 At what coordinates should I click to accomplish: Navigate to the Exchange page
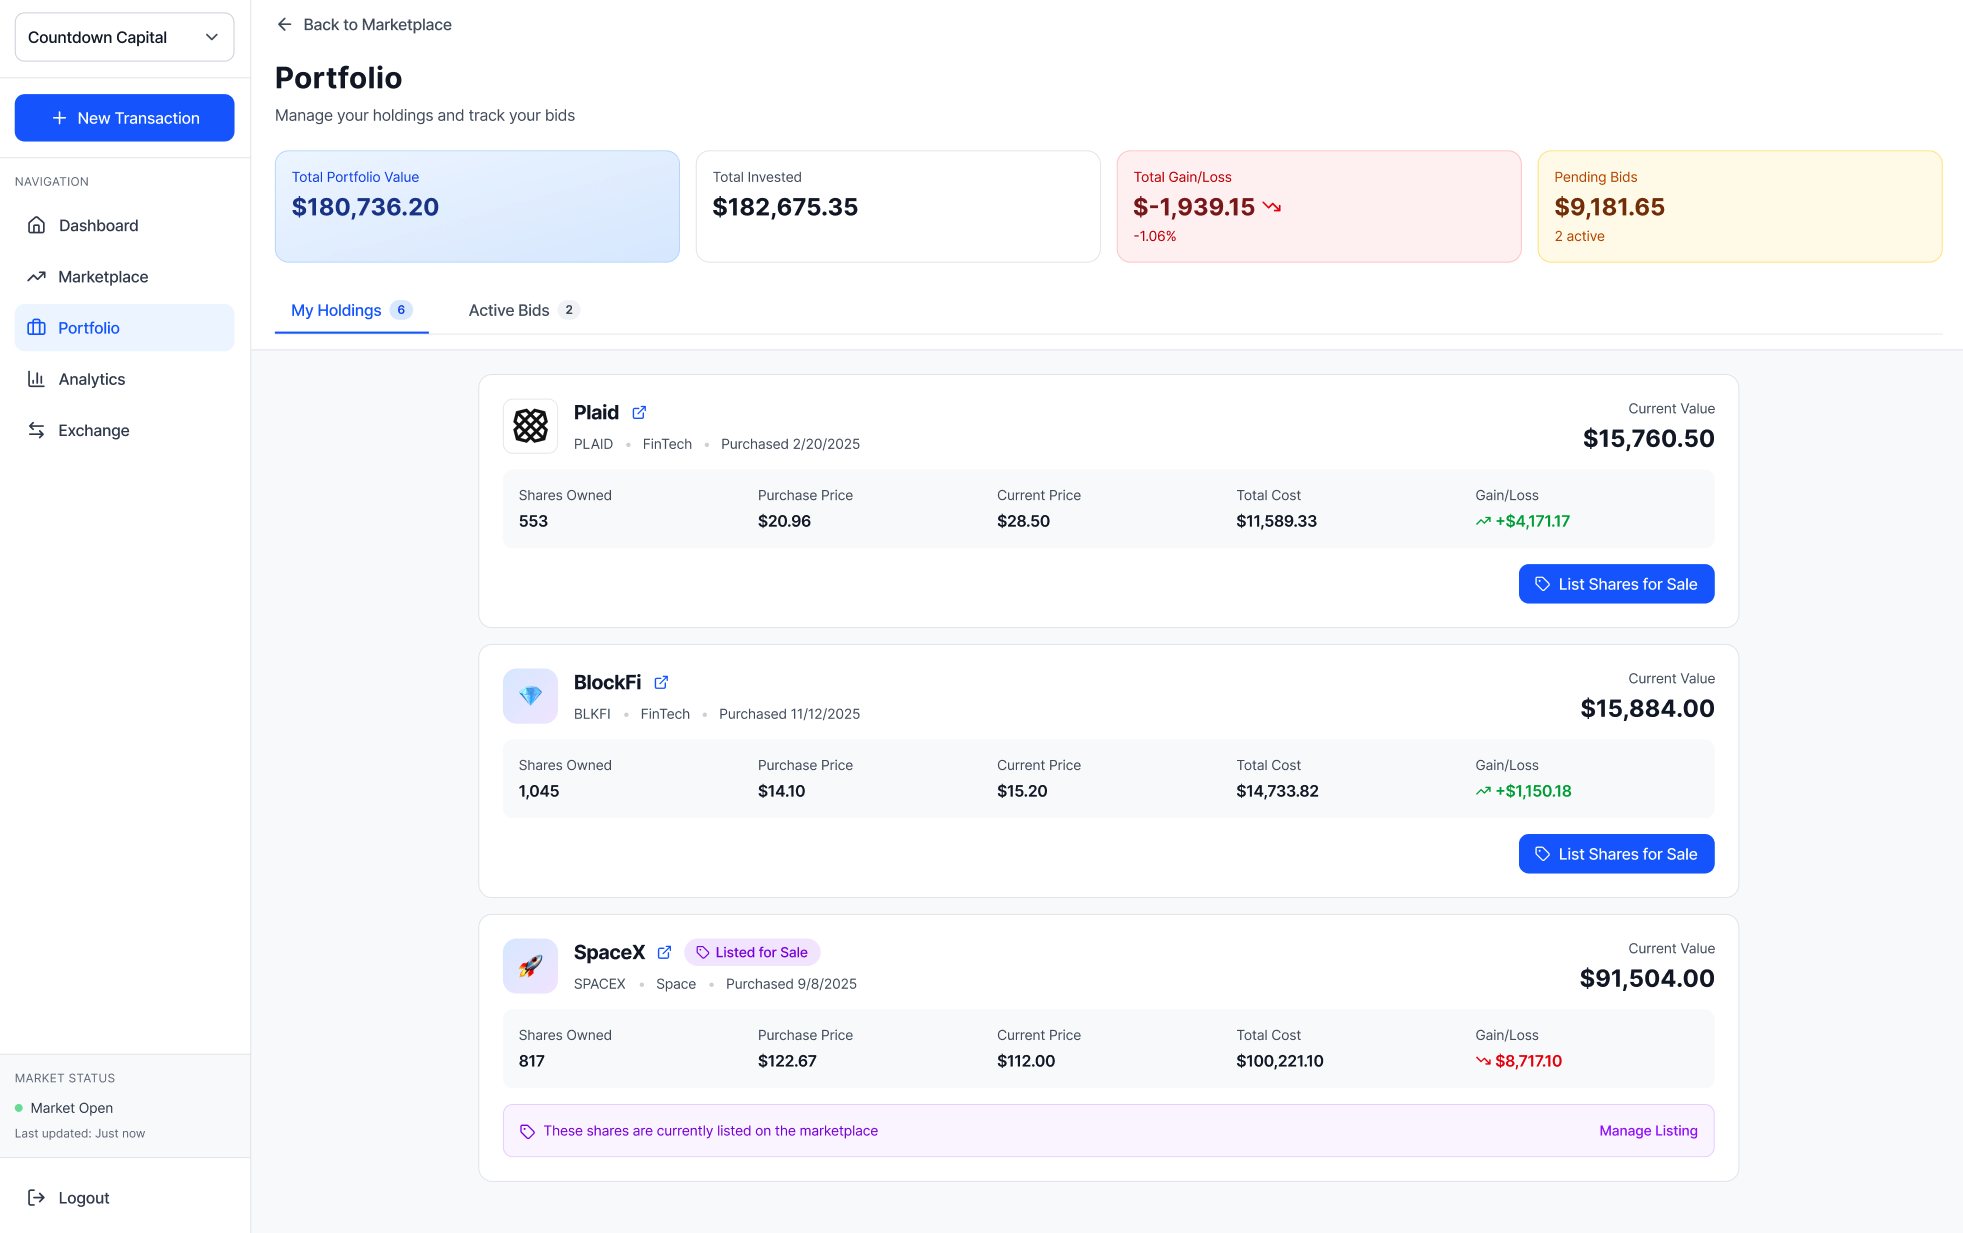point(93,430)
